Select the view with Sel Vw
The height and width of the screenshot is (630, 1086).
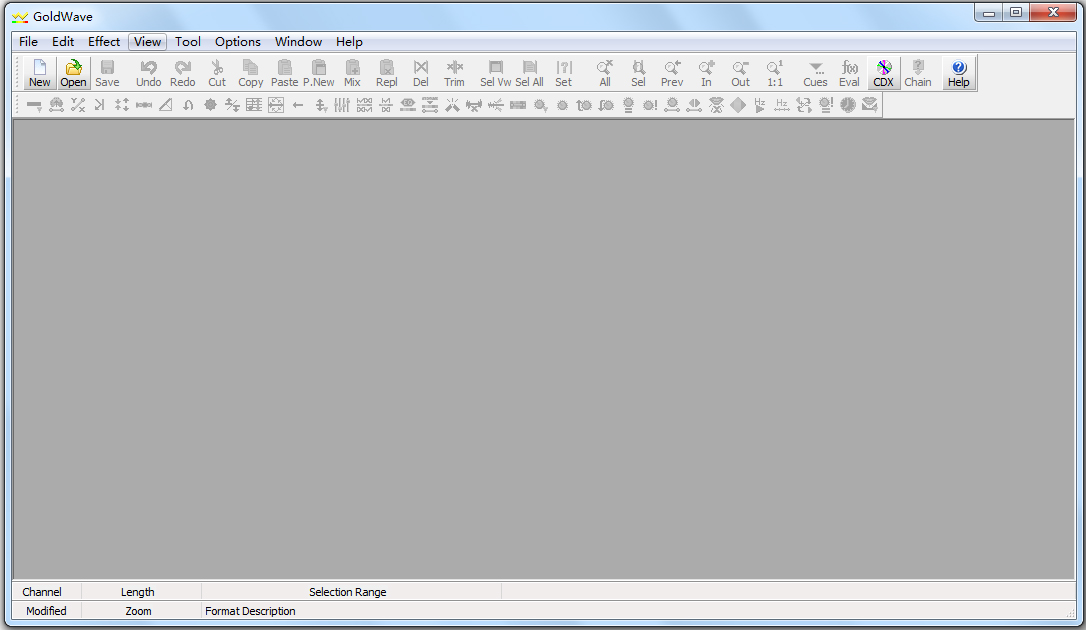point(496,73)
